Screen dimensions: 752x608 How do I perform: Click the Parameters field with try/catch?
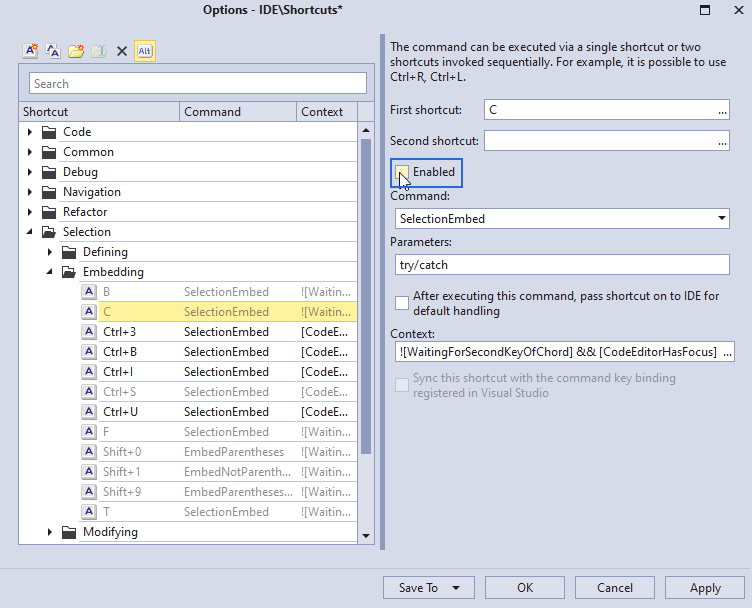[x=562, y=265]
